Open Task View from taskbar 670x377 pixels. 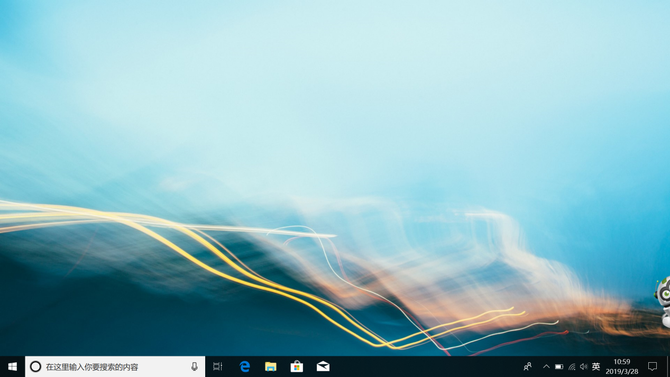click(218, 367)
